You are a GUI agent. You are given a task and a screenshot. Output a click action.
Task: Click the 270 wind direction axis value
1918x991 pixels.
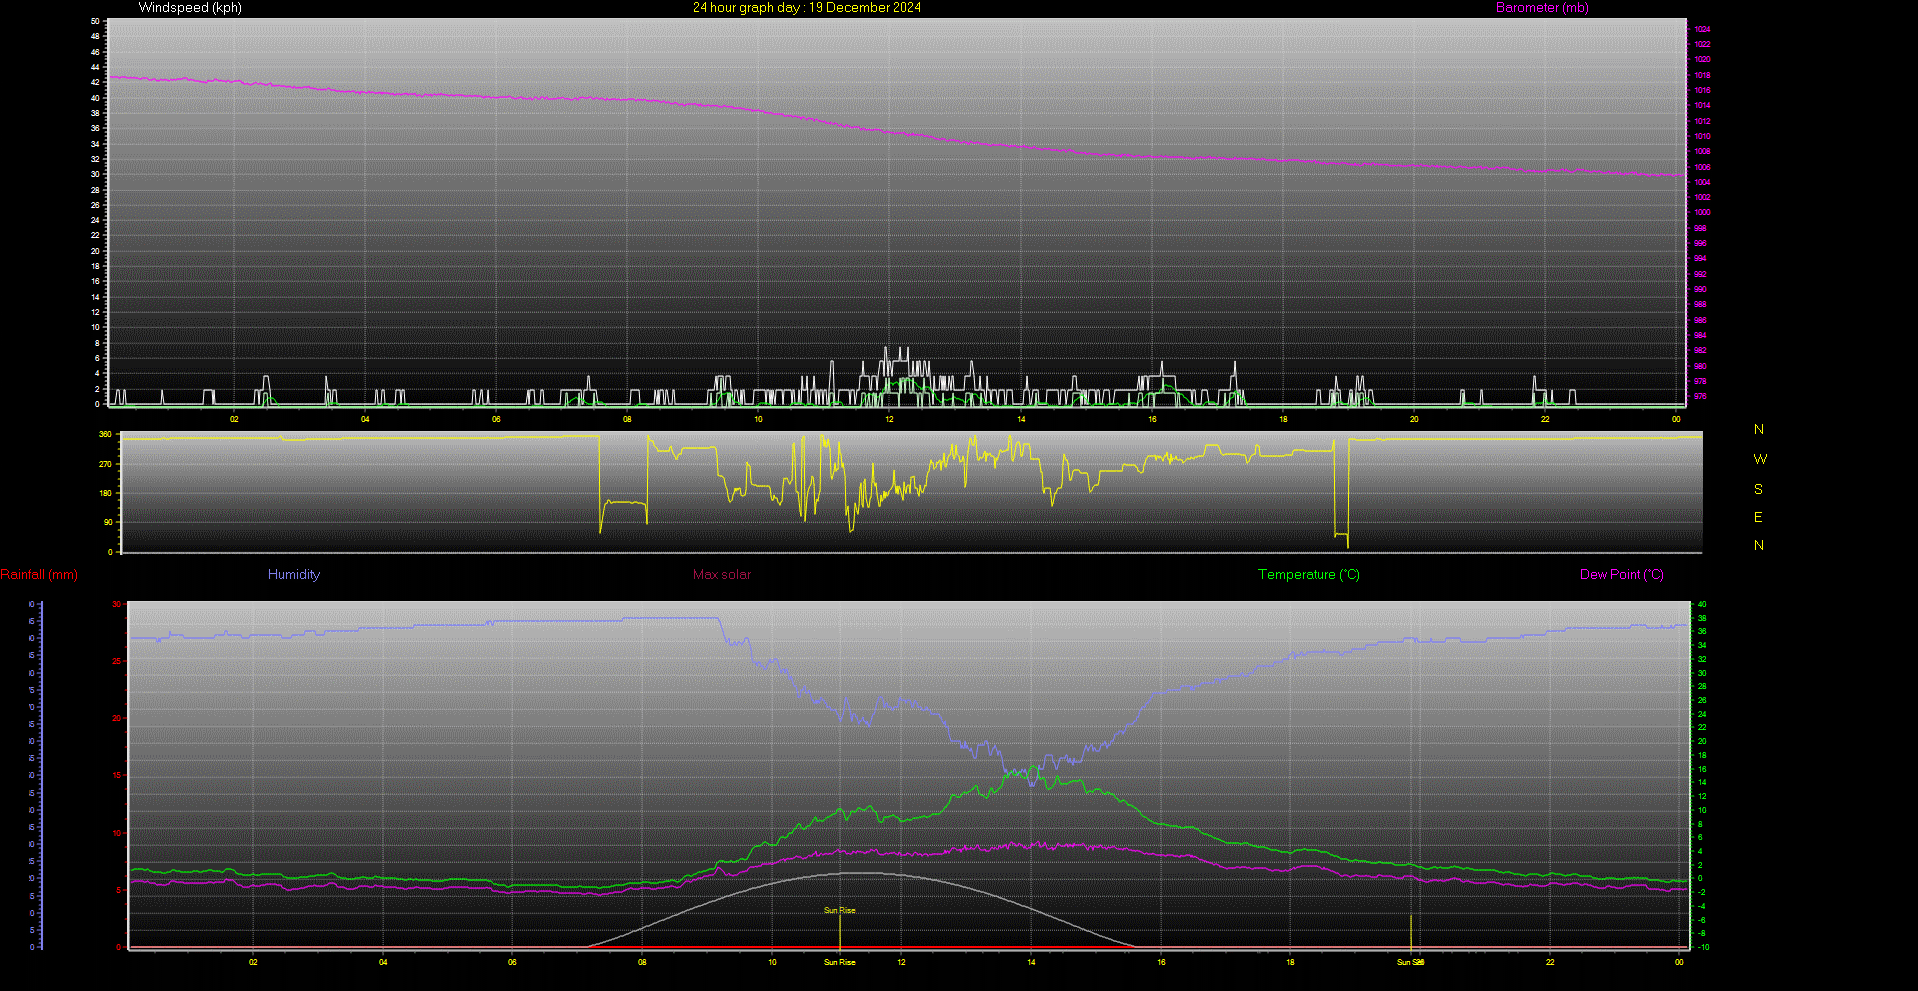tap(105, 464)
